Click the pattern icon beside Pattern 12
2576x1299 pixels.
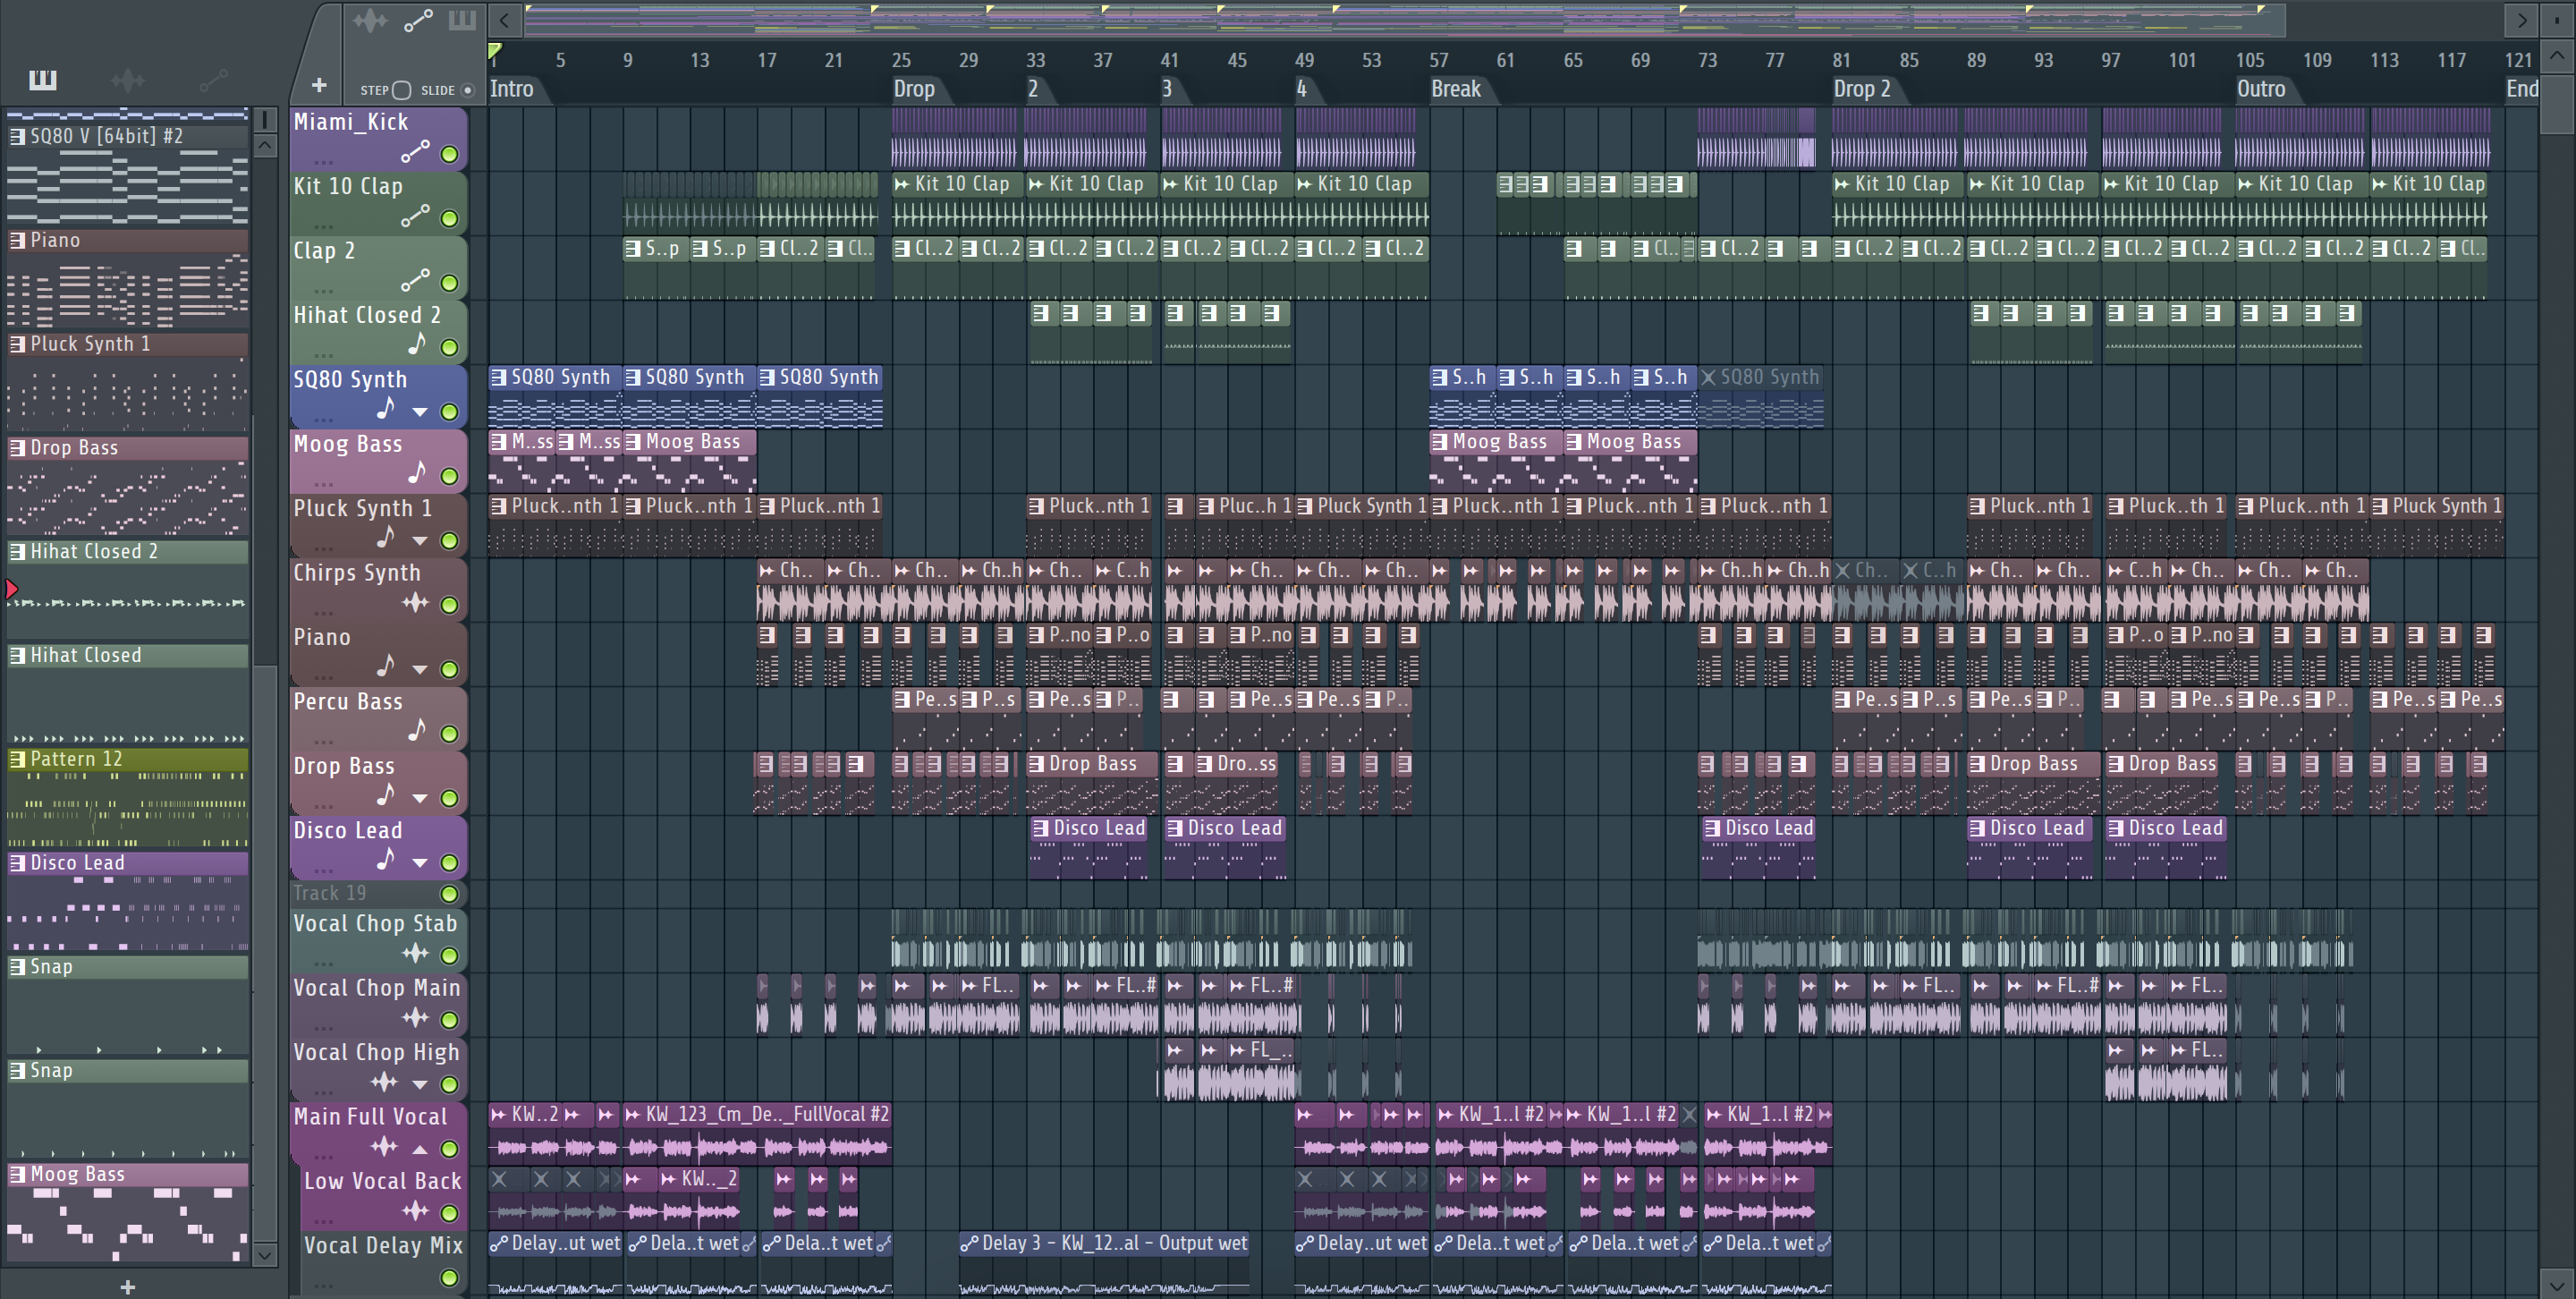pyautogui.click(x=17, y=759)
